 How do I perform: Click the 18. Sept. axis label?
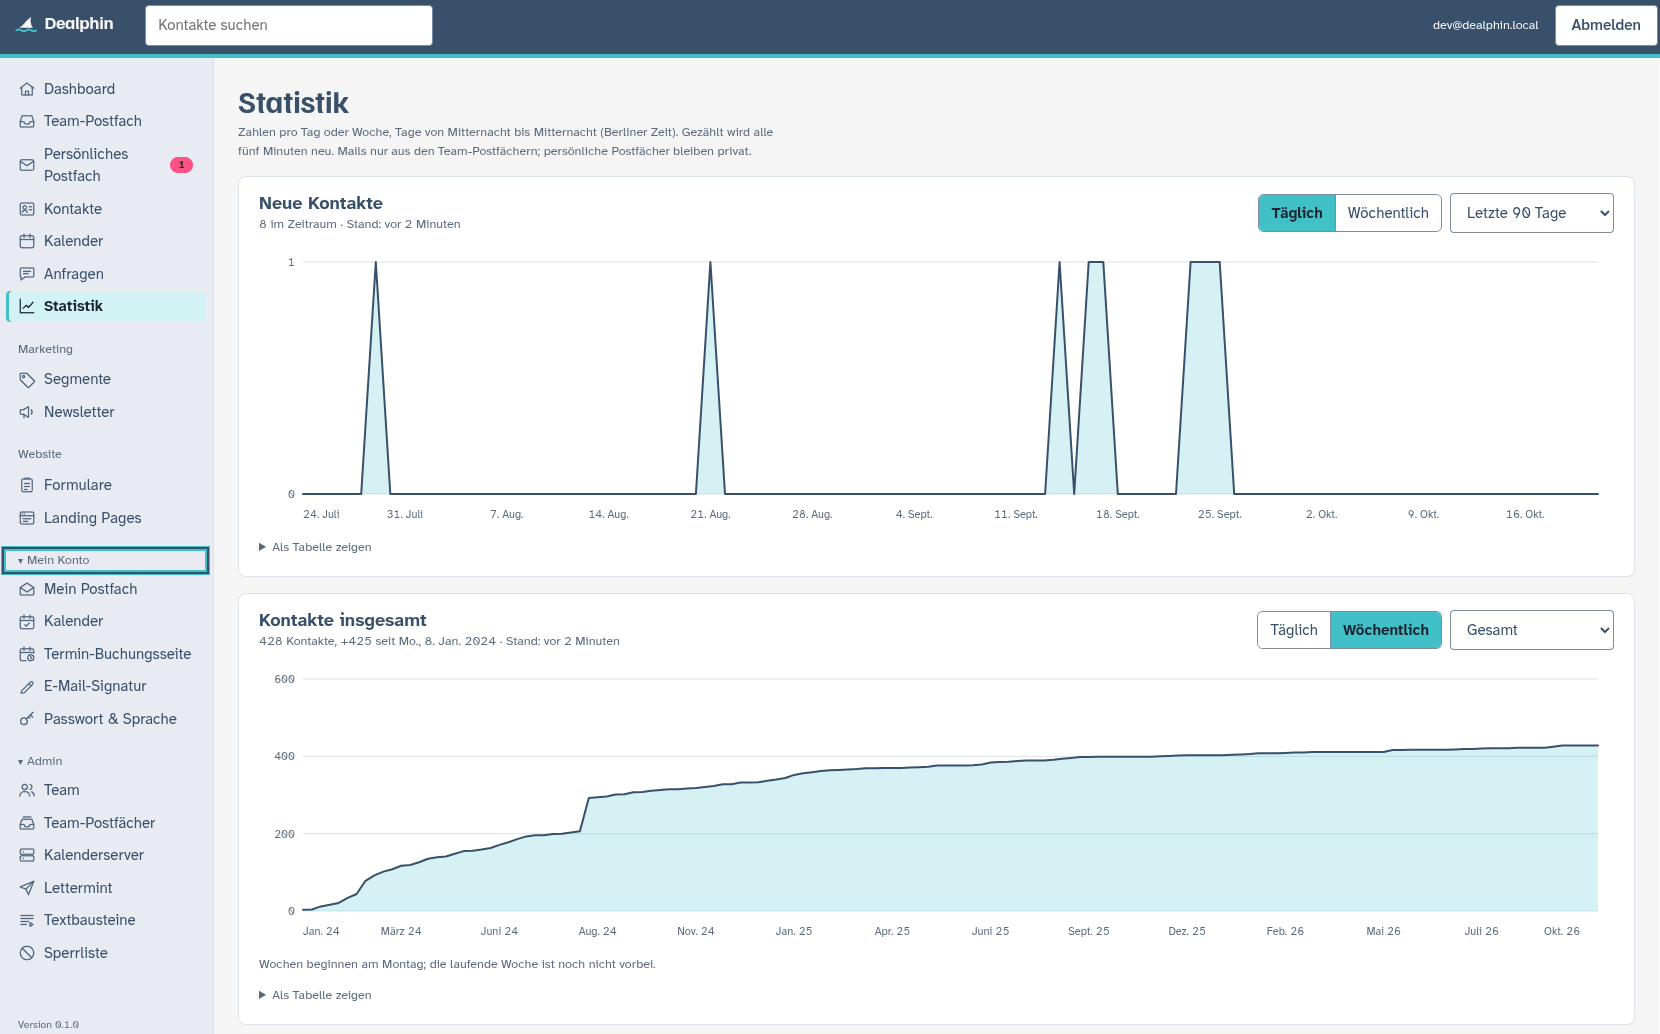[1117, 514]
